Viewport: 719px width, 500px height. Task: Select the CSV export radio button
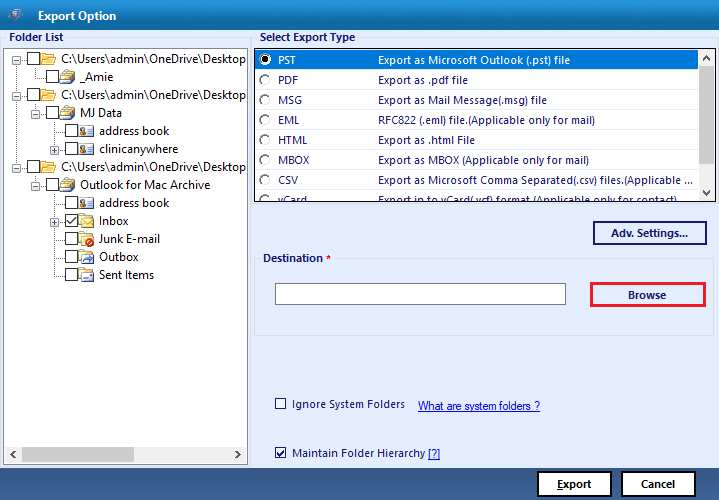point(265,180)
